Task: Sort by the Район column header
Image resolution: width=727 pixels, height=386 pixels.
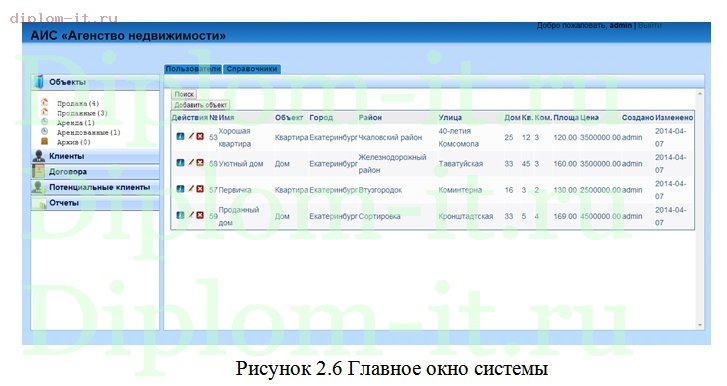Action: pos(370,118)
